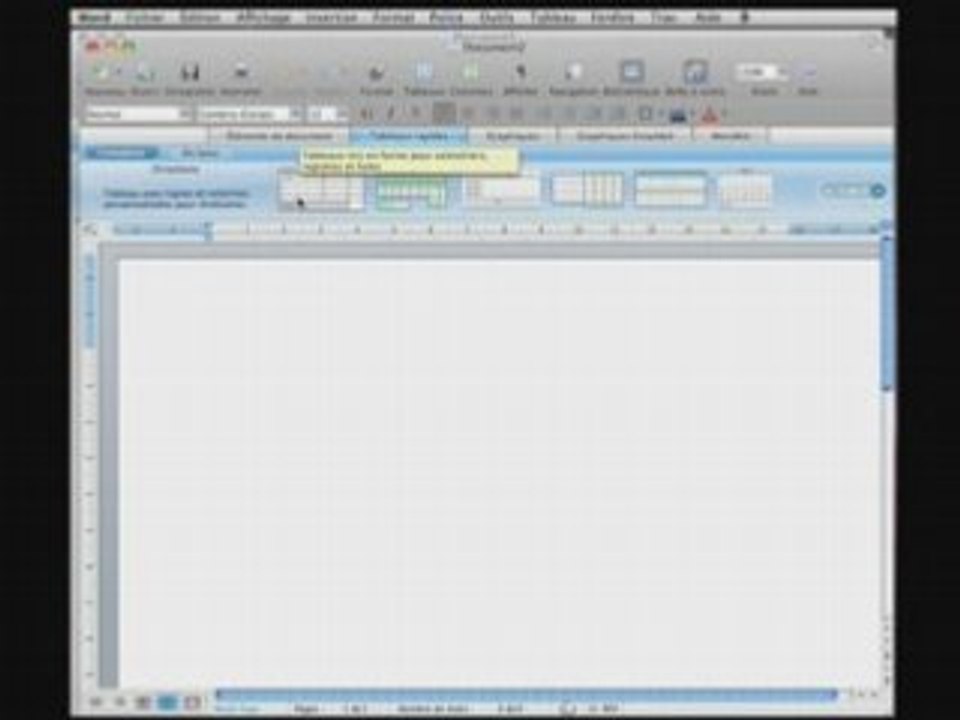The width and height of the screenshot is (960, 720).
Task: Click the Tableaux toolbar icon
Action: coord(424,73)
